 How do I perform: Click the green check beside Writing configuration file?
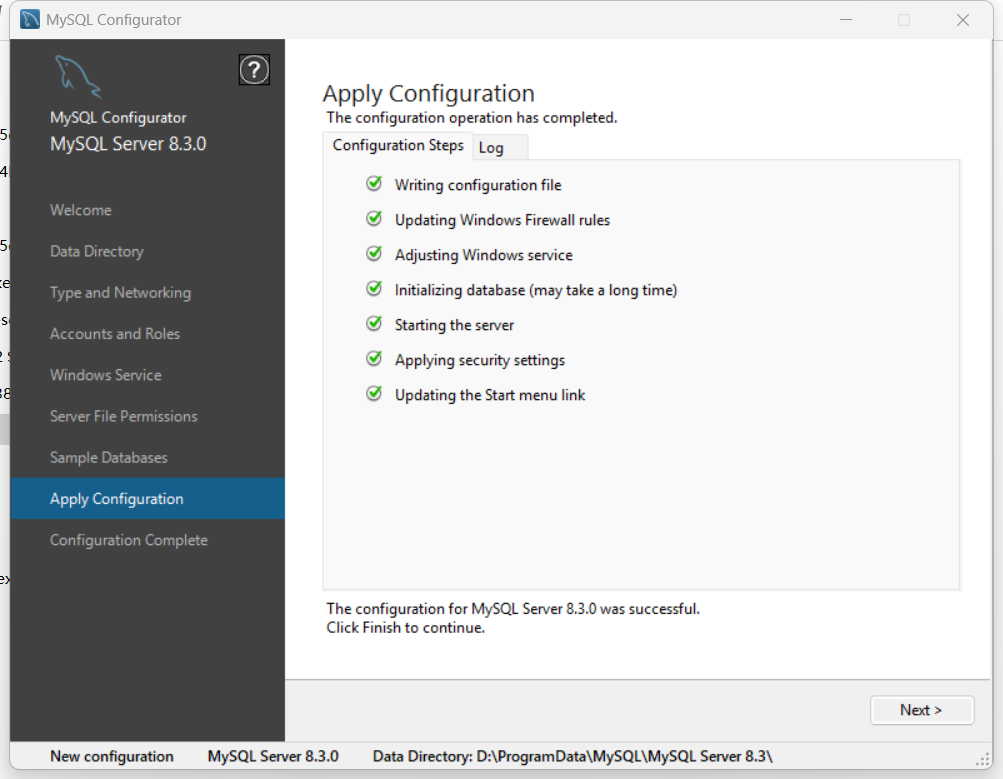(x=374, y=184)
